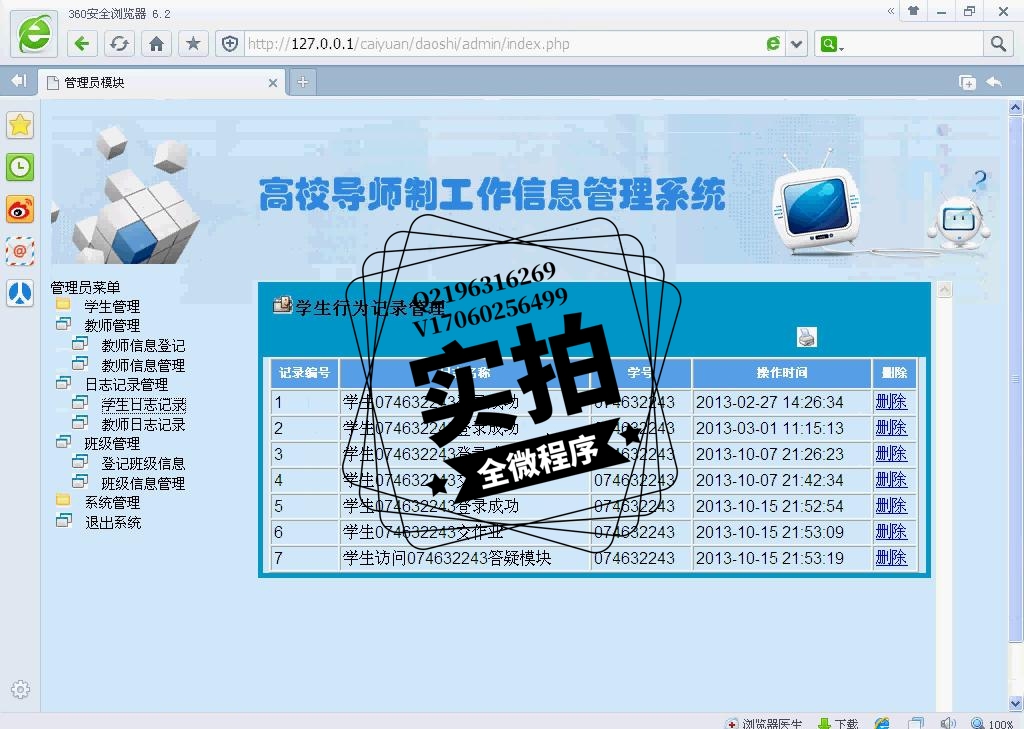Viewport: 1024px width, 729px height.
Task: Delete record 5 via 删除 link
Action: (891, 506)
